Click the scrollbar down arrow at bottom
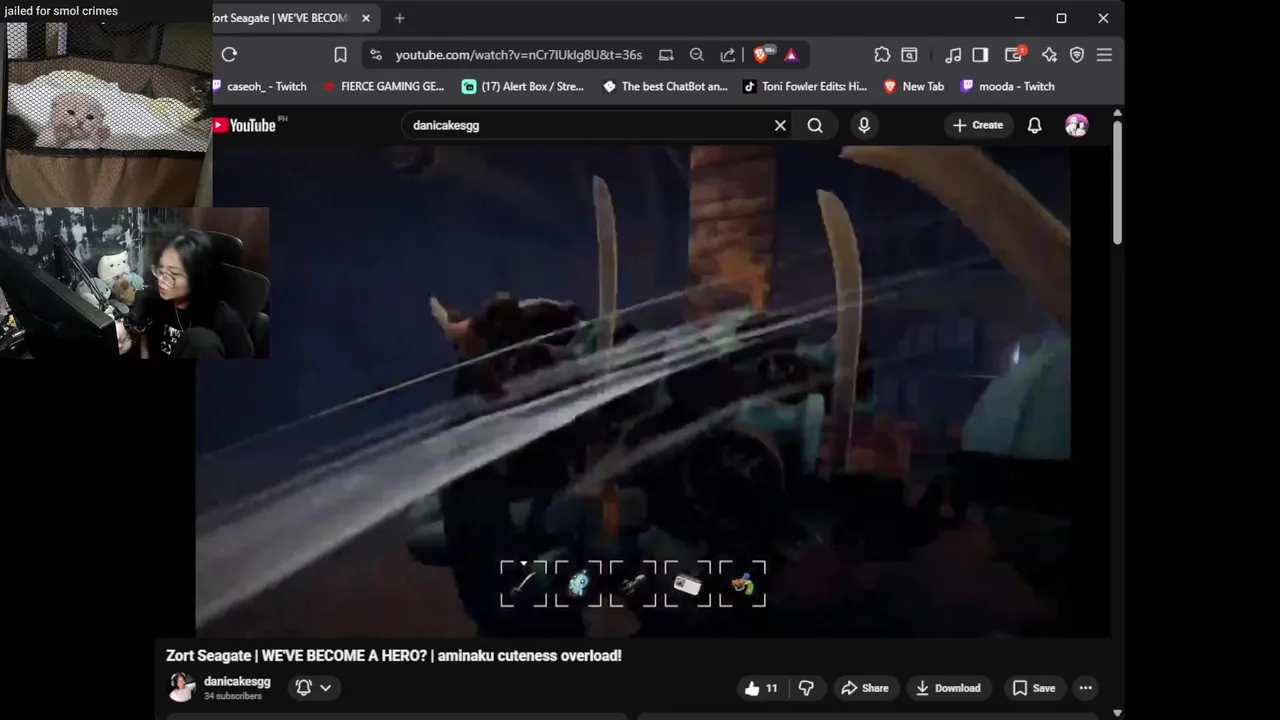The height and width of the screenshot is (720, 1280). [1117, 713]
